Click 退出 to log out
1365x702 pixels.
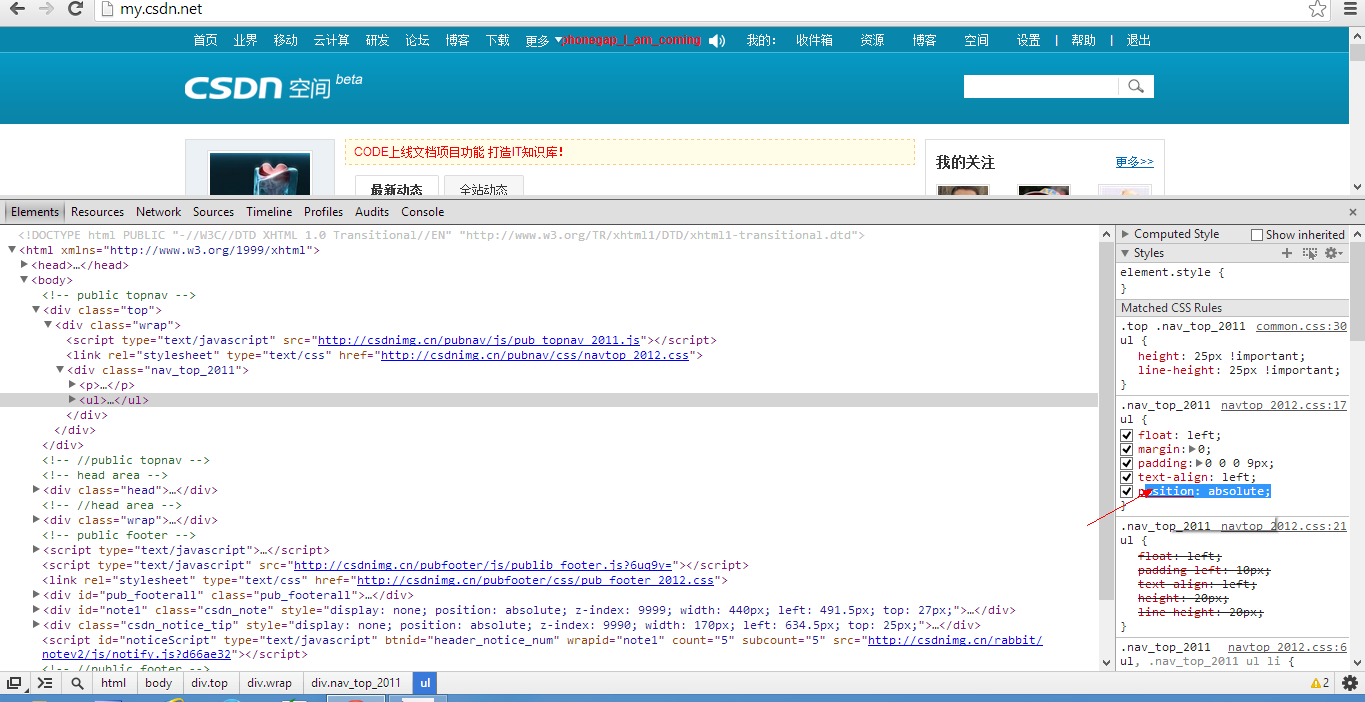1139,41
